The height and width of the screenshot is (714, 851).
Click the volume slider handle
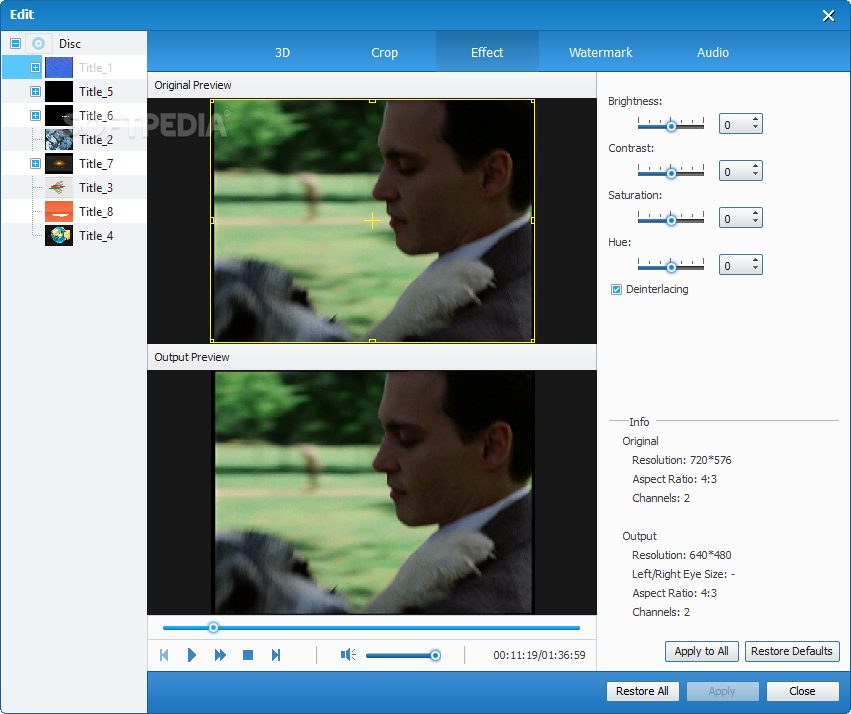click(435, 655)
